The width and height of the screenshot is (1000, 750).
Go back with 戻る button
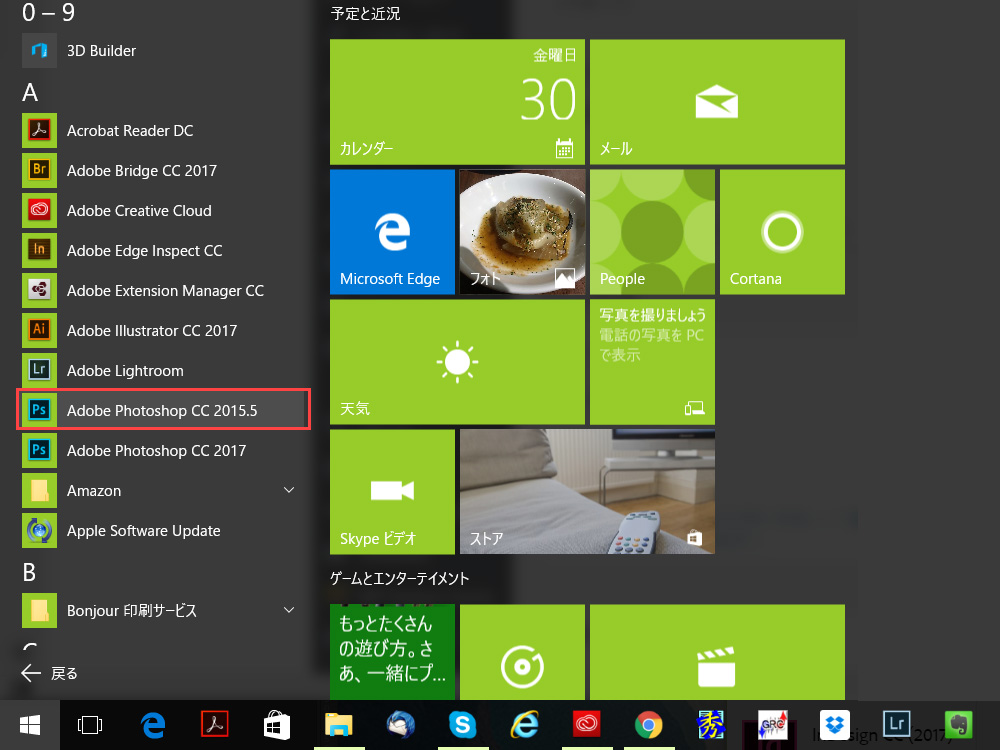tap(49, 673)
